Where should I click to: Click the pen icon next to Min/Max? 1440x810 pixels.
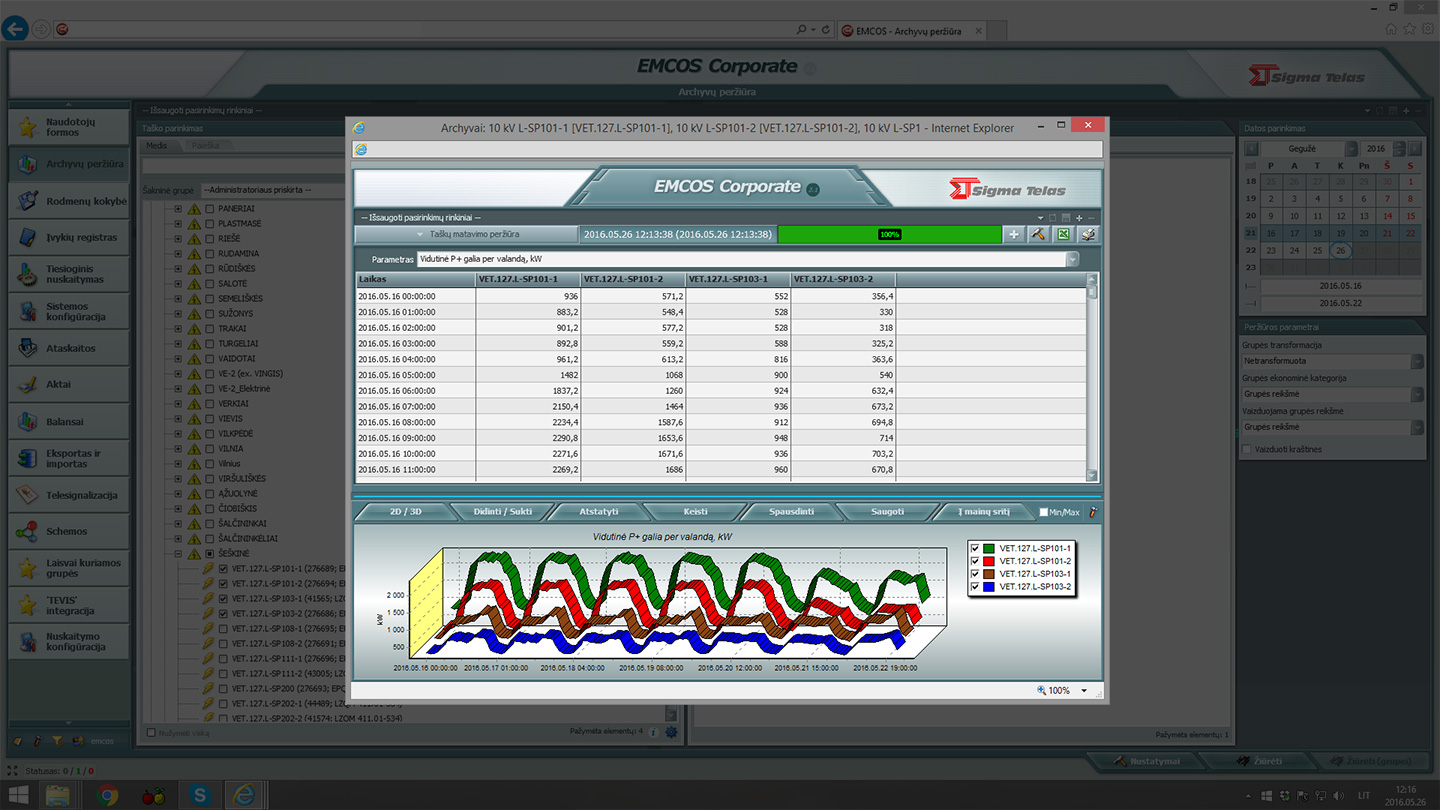[x=1093, y=512]
